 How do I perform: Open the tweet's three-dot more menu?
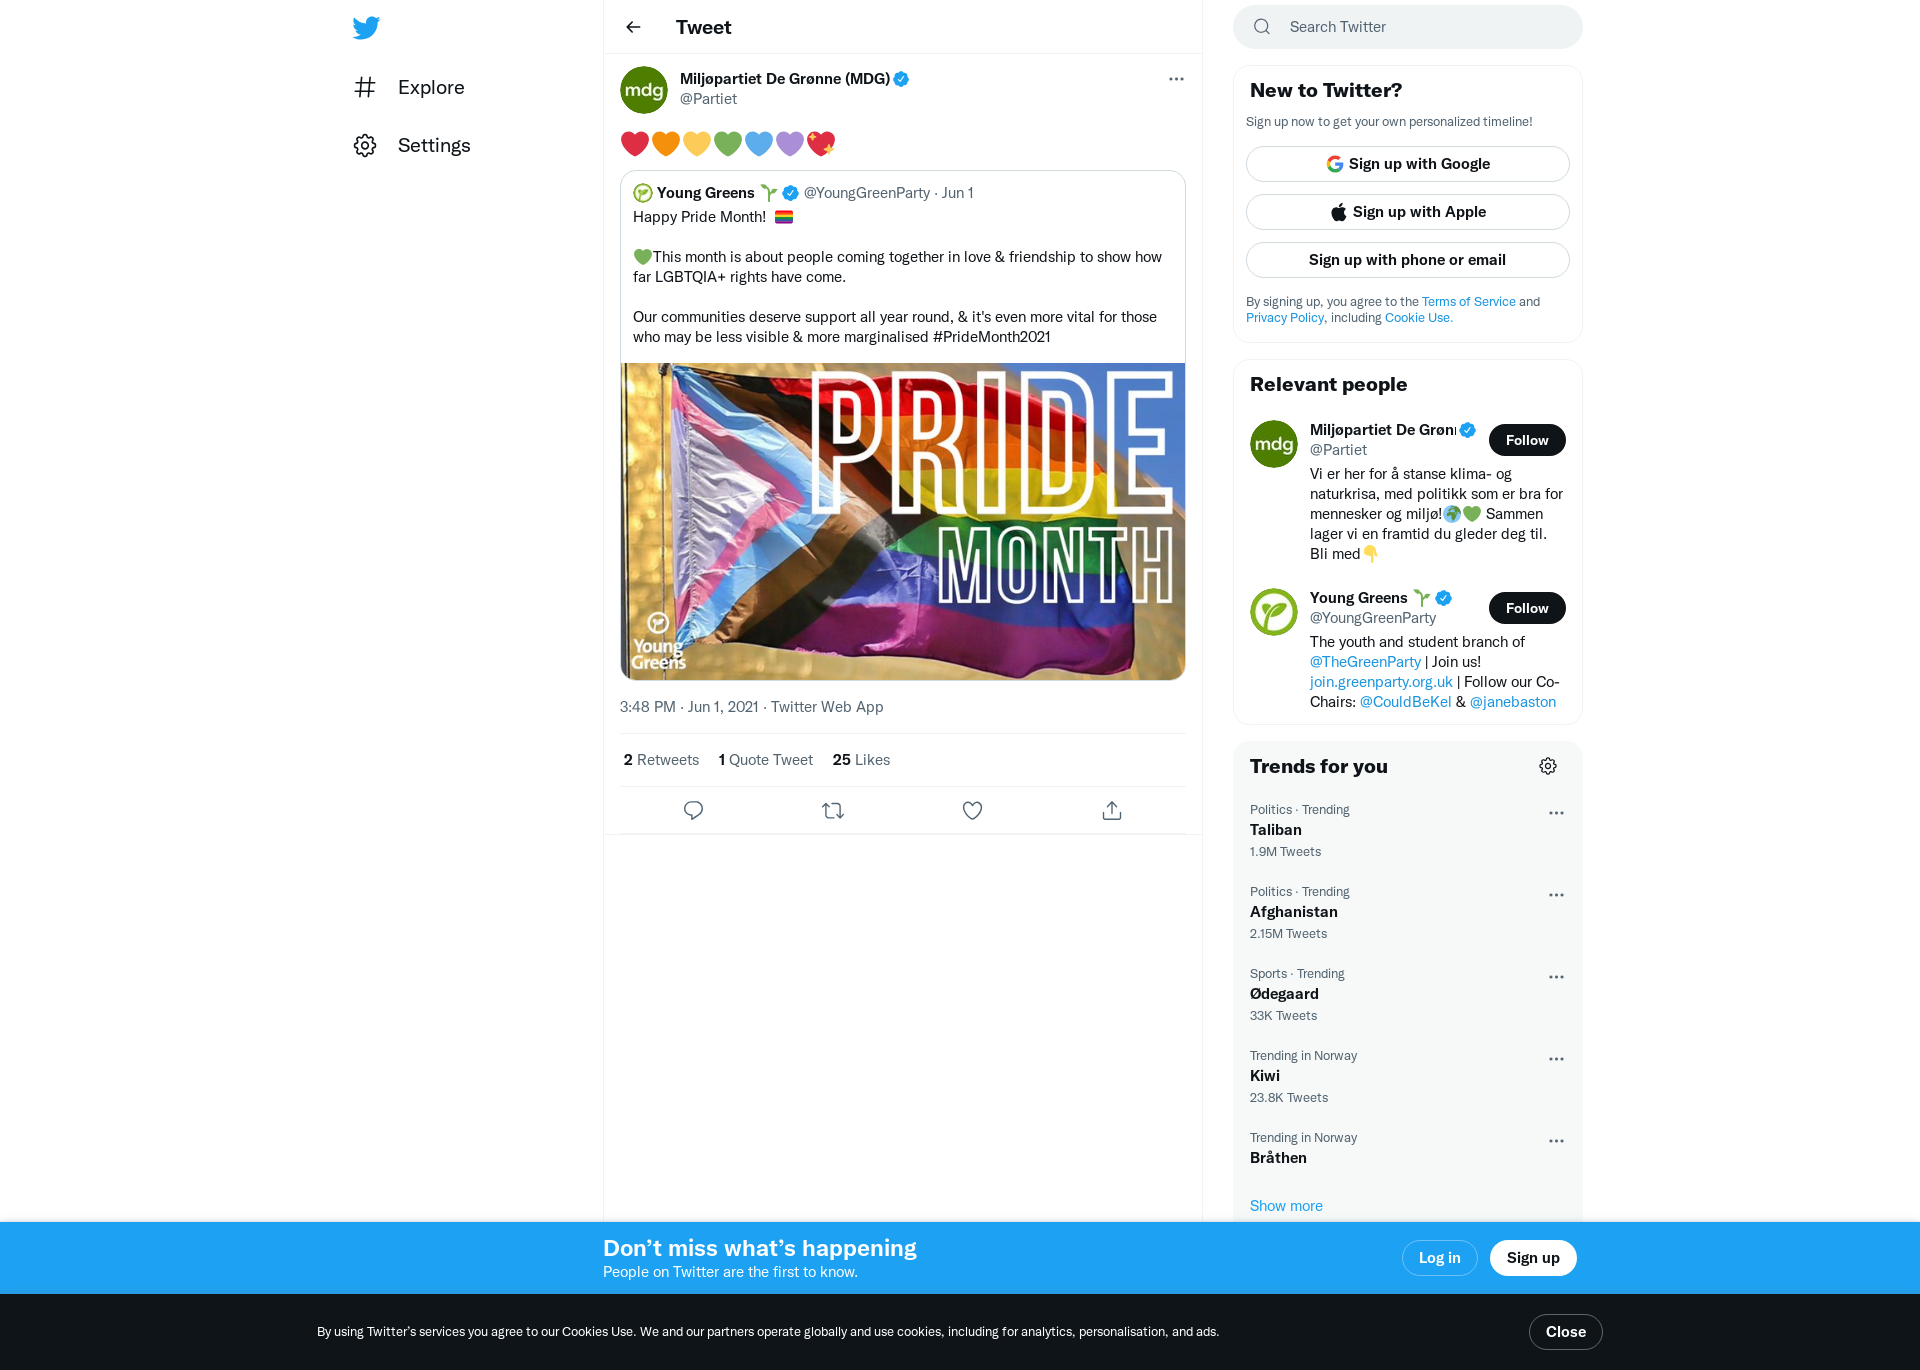tap(1176, 79)
